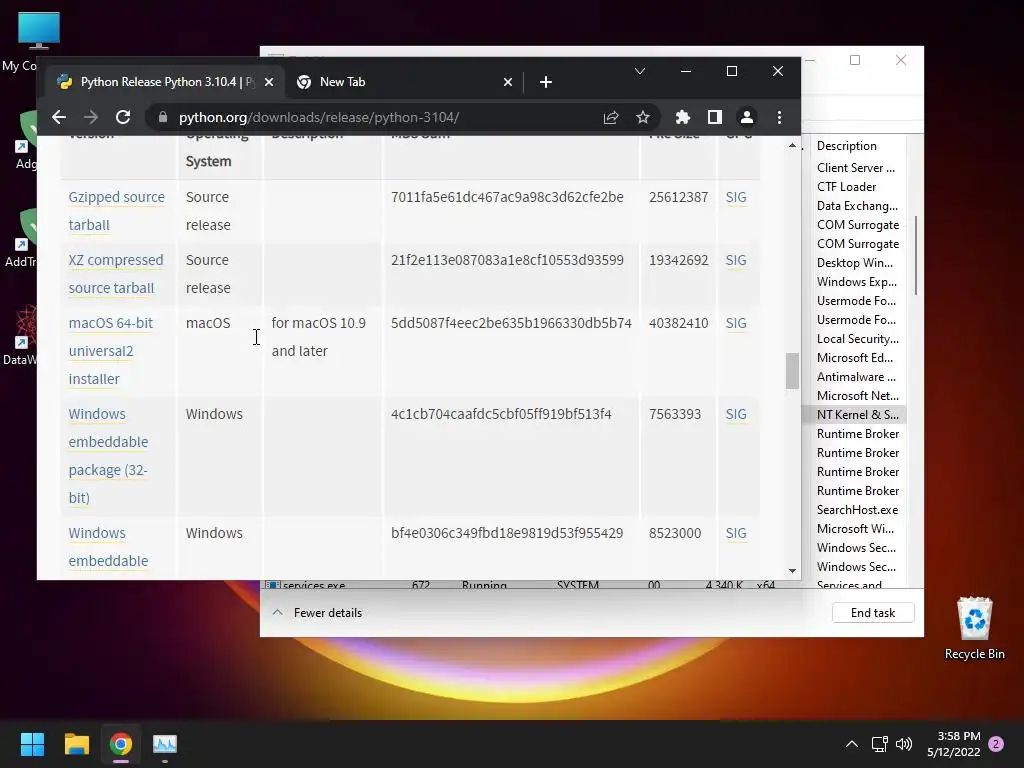Screen dimensions: 1024x768
Task: Switch to Python Release Python 3.10.4 tab
Action: coord(163,82)
